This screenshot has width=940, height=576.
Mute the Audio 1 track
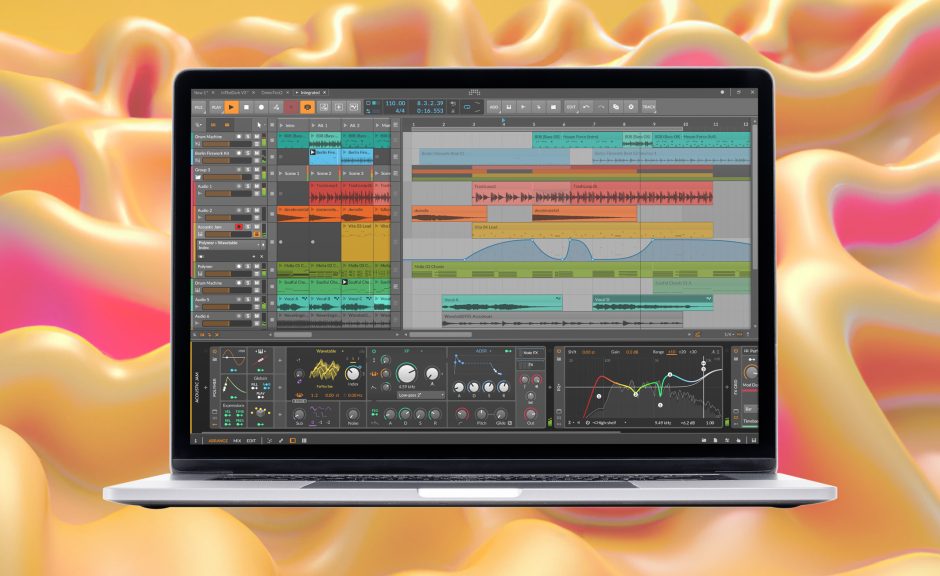tap(256, 186)
